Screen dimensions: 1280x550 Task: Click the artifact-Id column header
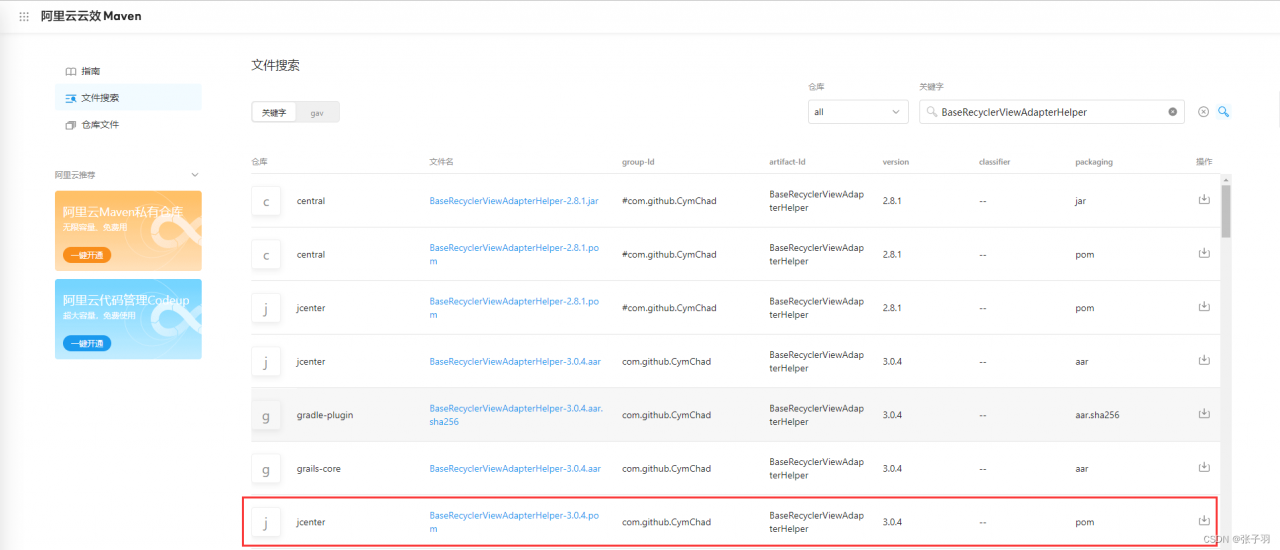point(787,162)
